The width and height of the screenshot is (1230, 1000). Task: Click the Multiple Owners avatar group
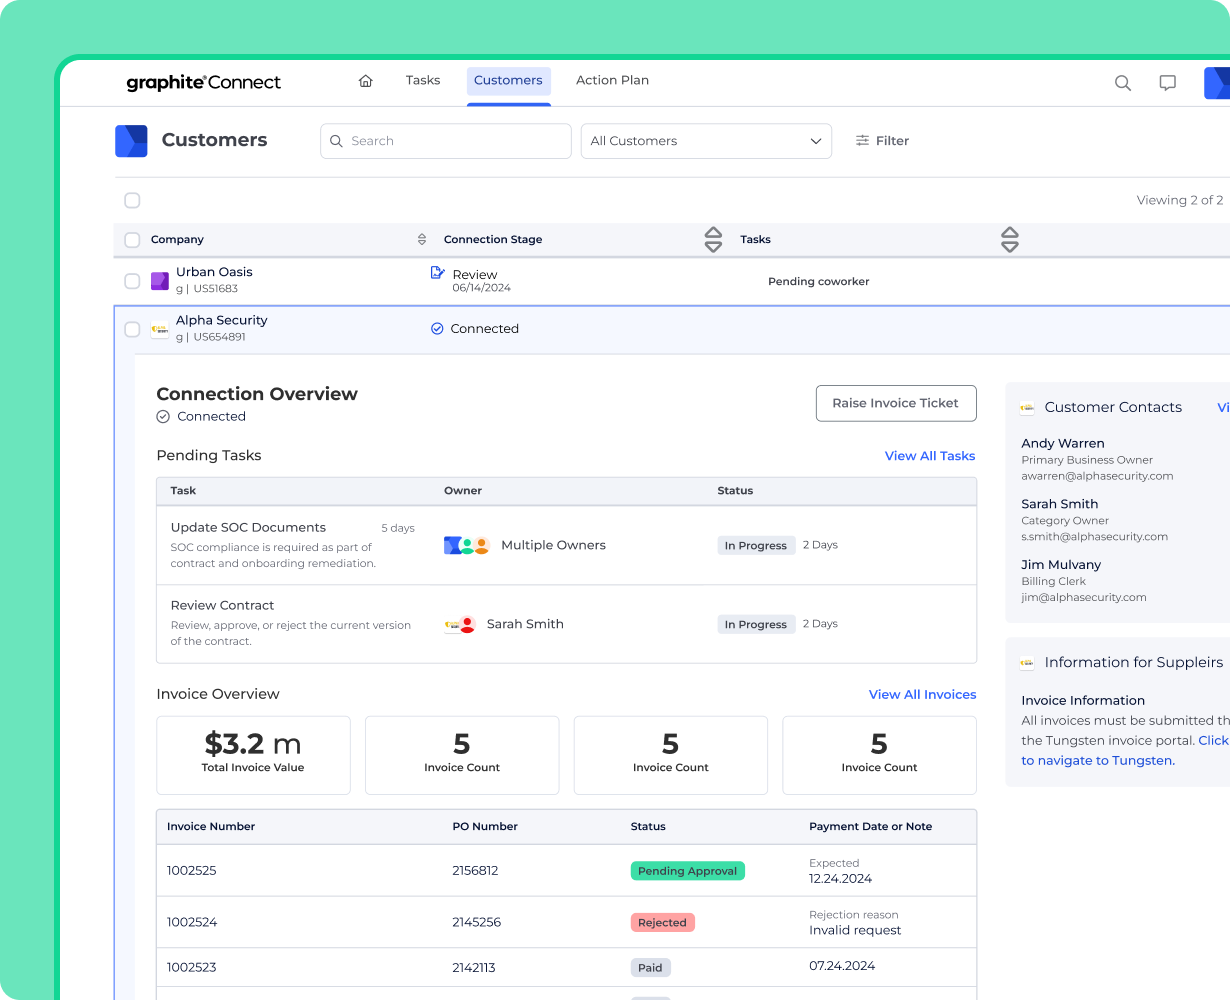pyautogui.click(x=467, y=545)
